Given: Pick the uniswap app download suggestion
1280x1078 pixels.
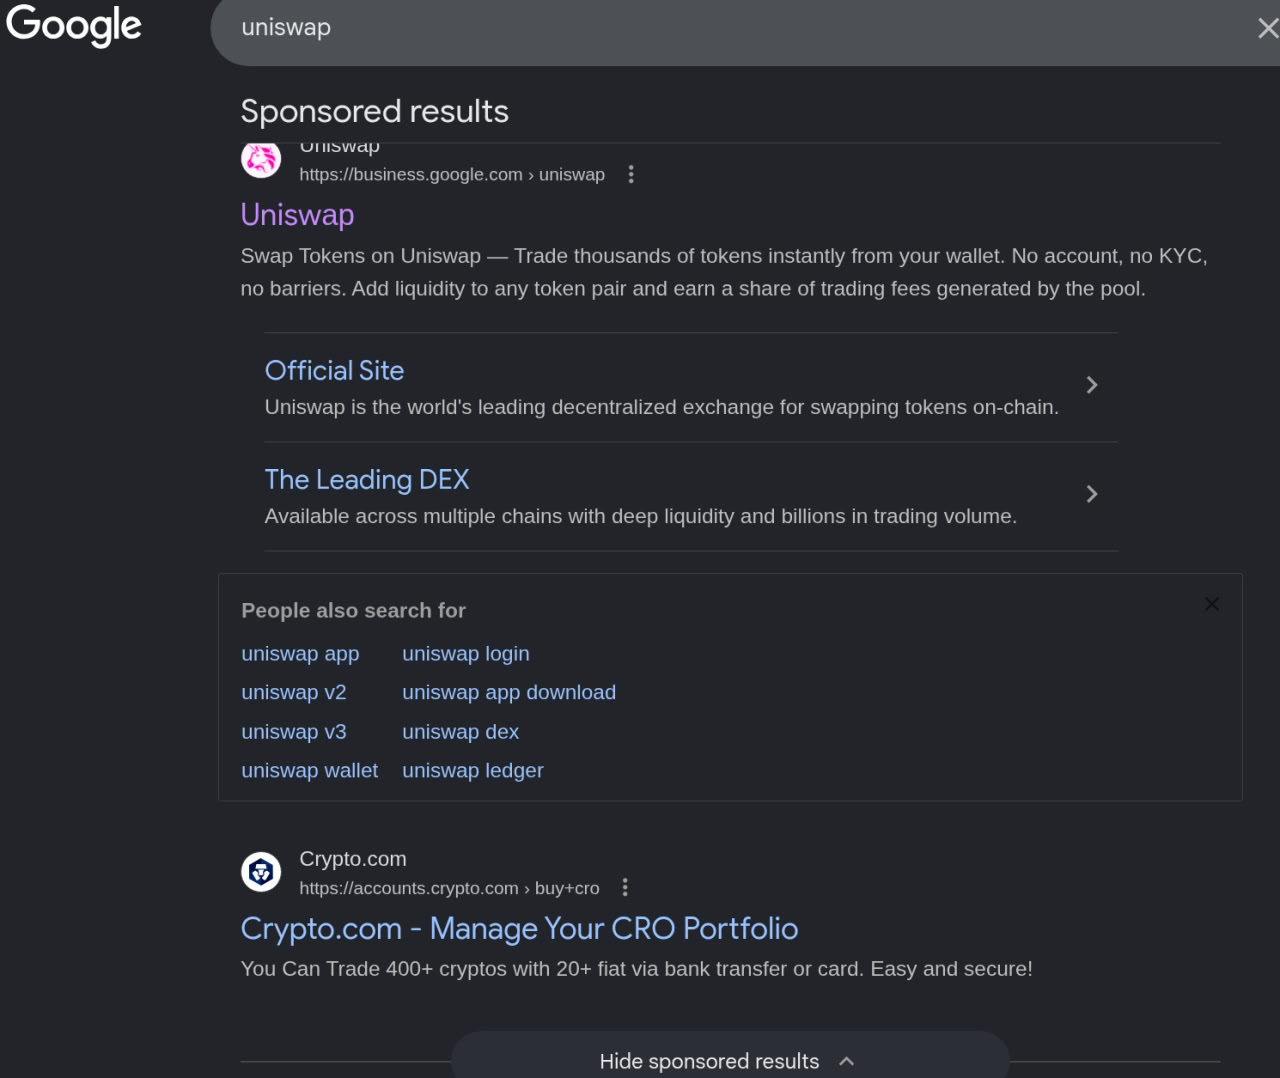Looking at the screenshot, I should [x=508, y=693].
